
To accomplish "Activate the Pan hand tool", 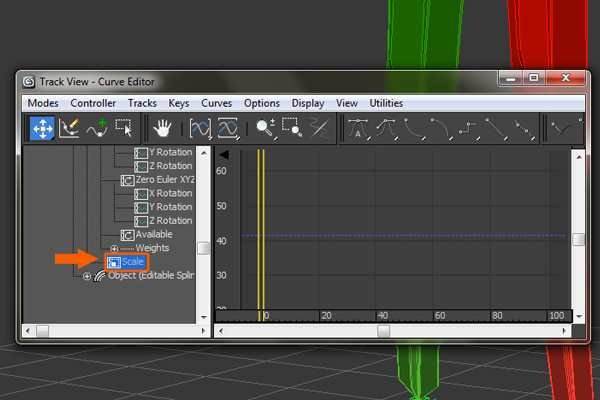I will point(162,128).
